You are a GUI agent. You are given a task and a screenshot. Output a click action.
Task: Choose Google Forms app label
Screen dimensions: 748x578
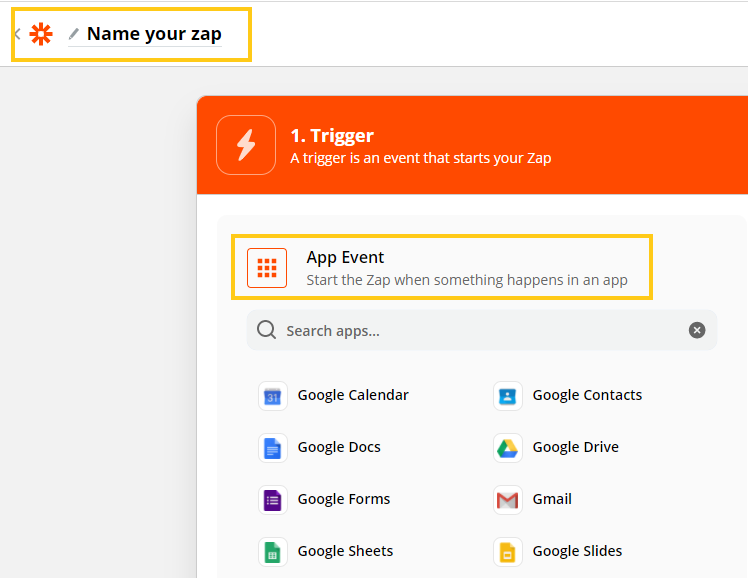[344, 499]
